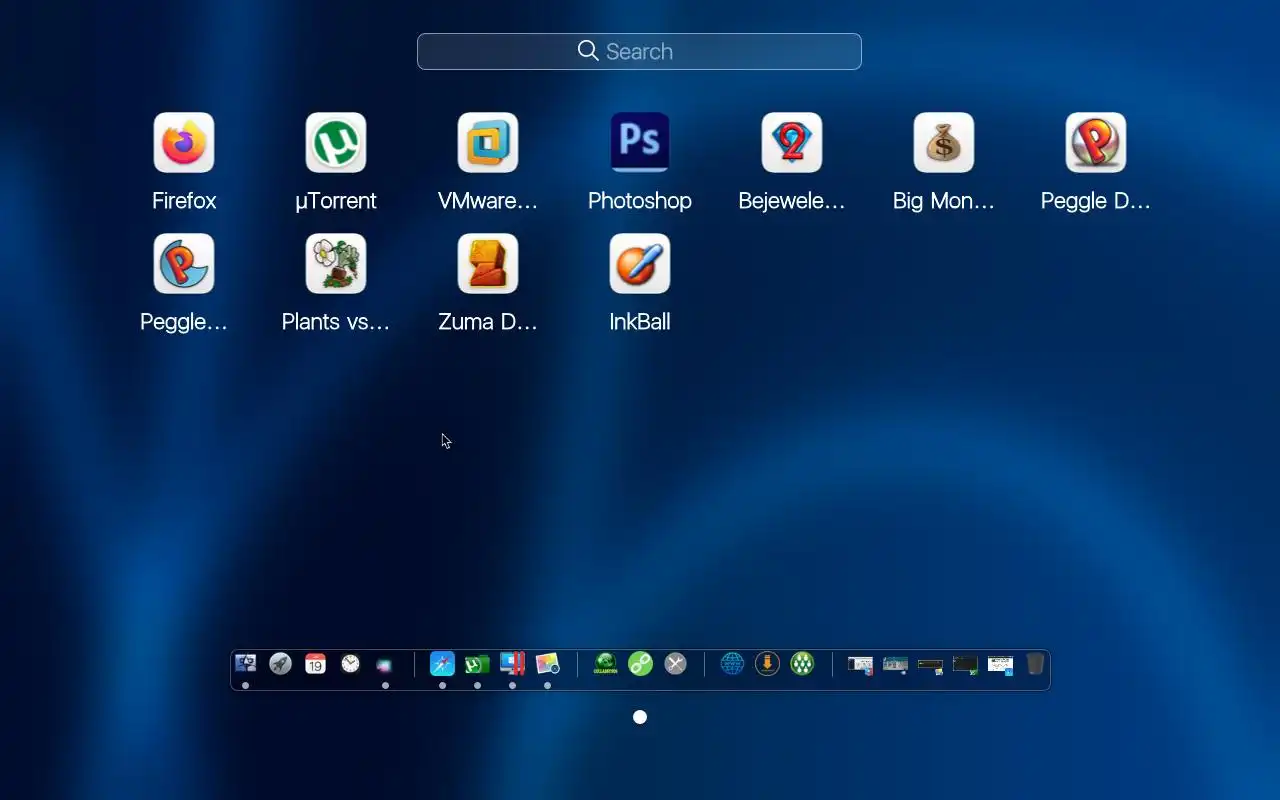
Task: Click the Search field at the top
Action: [x=639, y=52]
